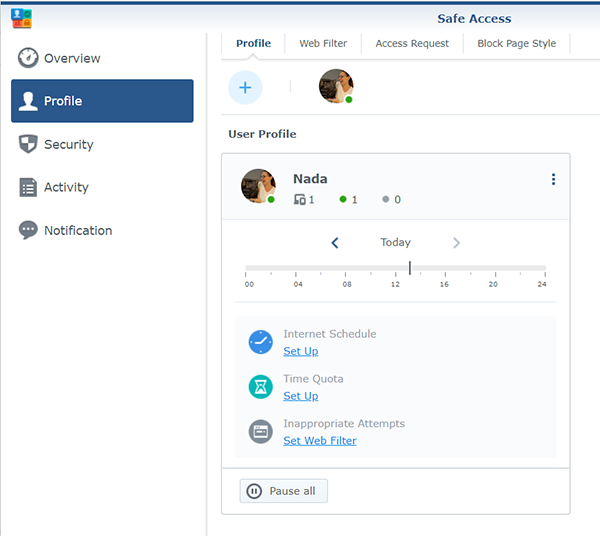Click the current time marker on the timeline
The height and width of the screenshot is (536, 600).
point(409,268)
